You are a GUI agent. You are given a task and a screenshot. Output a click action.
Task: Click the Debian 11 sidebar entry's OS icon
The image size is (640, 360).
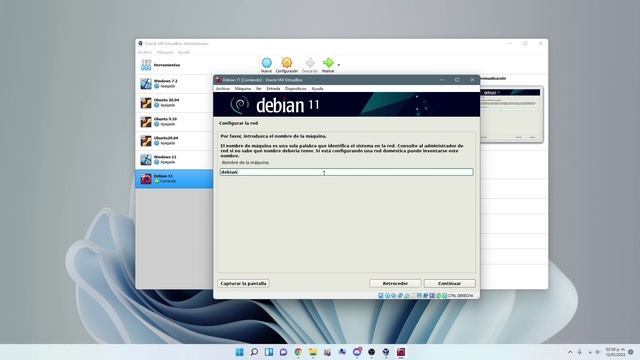pos(146,179)
